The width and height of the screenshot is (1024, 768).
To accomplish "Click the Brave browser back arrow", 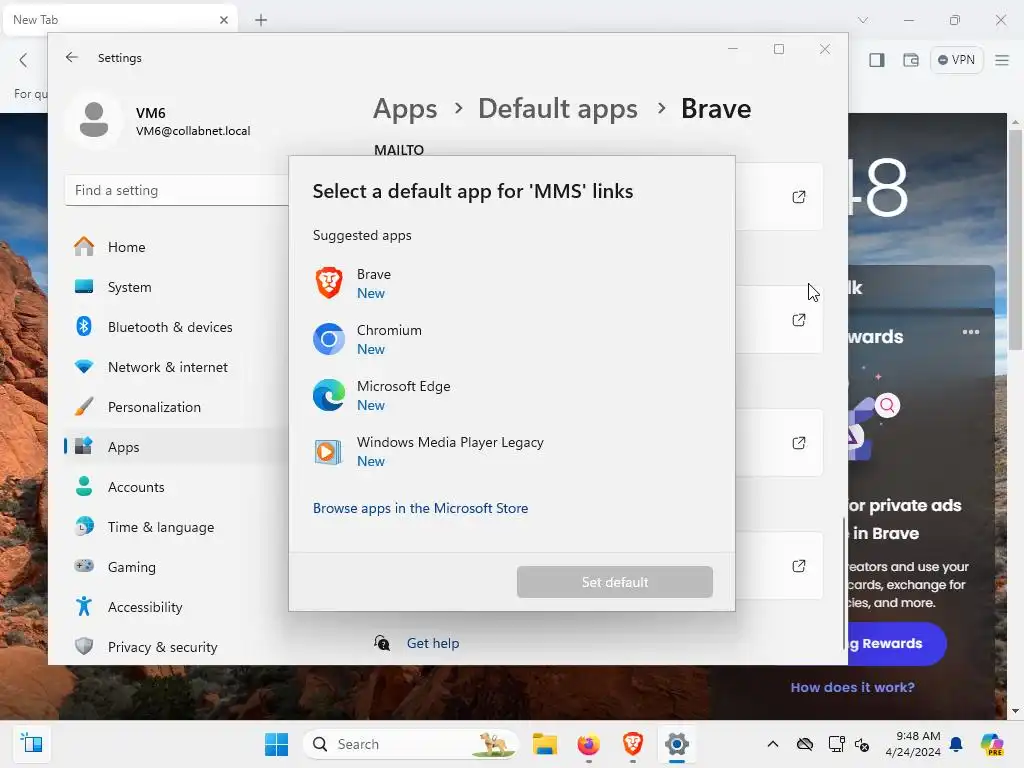I will [24, 60].
